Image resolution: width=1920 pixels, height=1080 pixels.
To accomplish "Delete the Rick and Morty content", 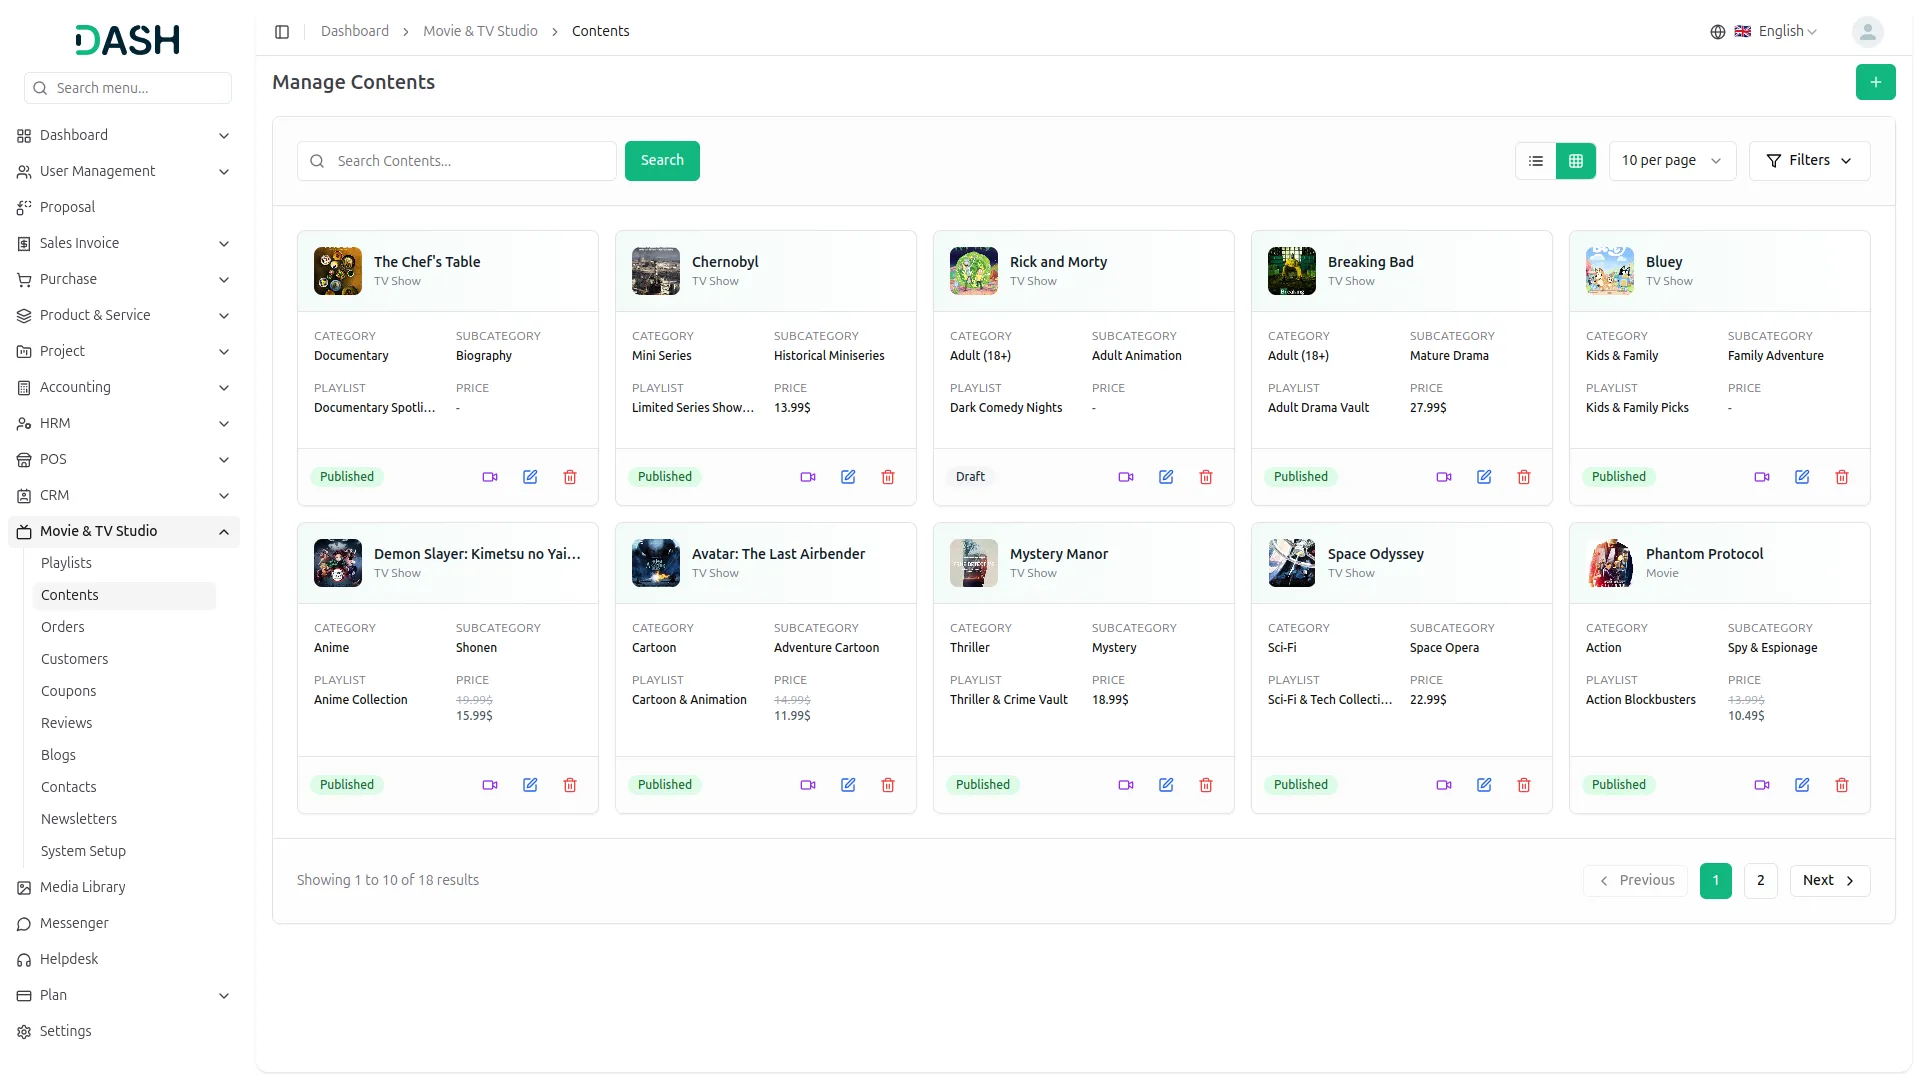I will [x=1206, y=477].
